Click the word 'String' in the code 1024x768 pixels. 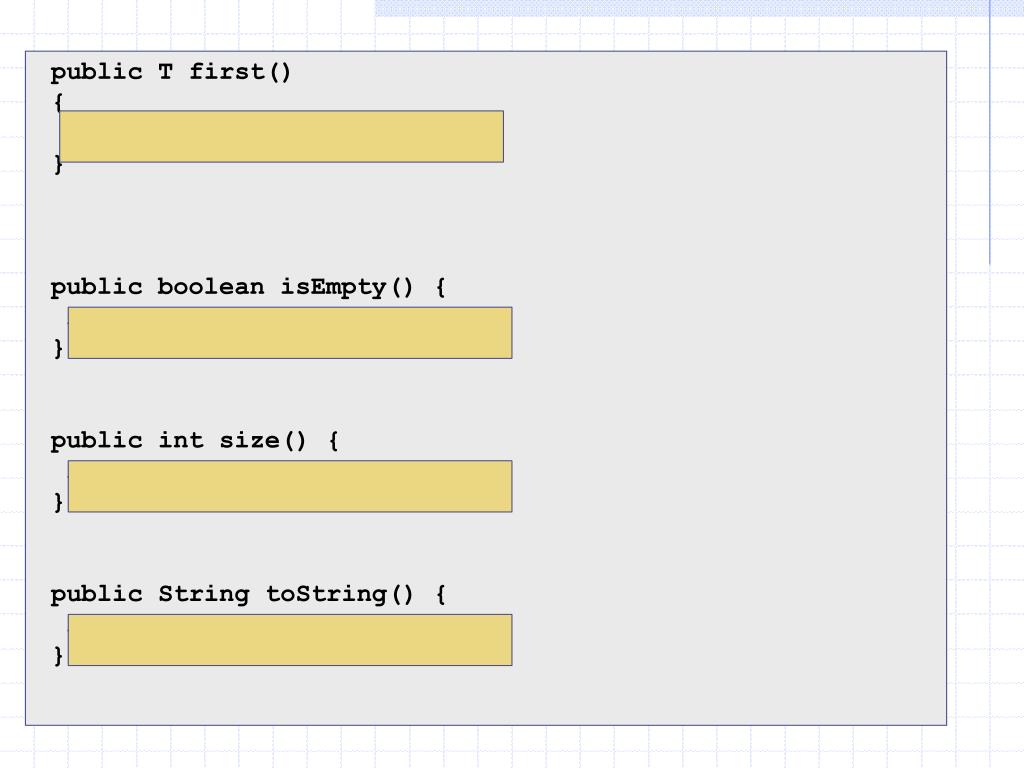pyautogui.click(x=204, y=594)
